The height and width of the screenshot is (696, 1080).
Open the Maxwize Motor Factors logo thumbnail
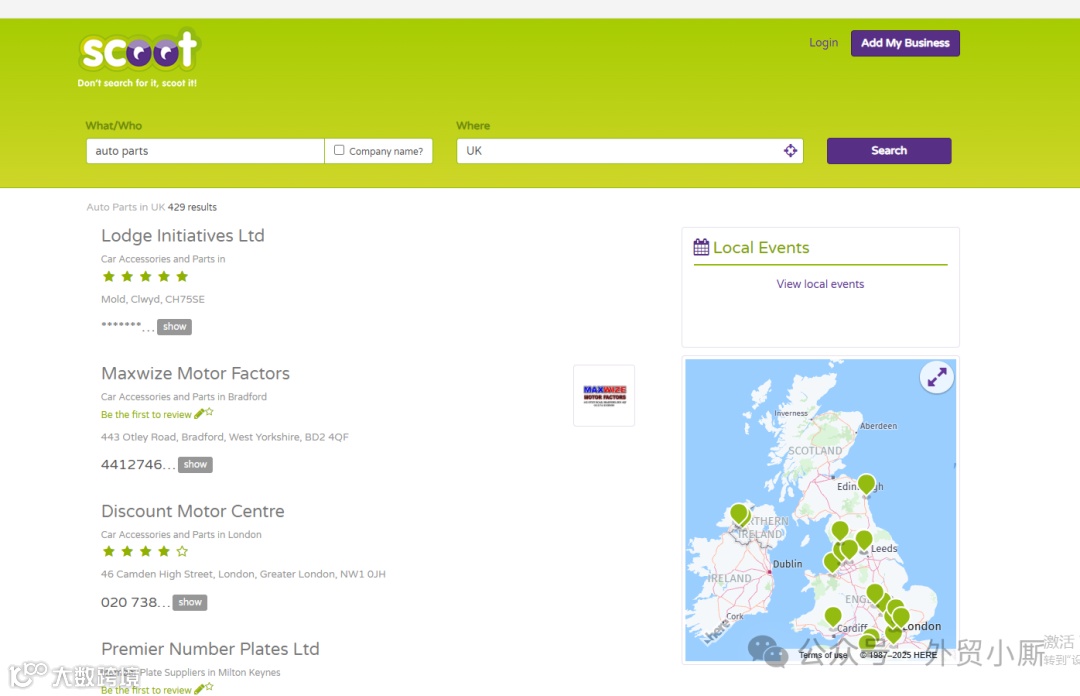[604, 396]
